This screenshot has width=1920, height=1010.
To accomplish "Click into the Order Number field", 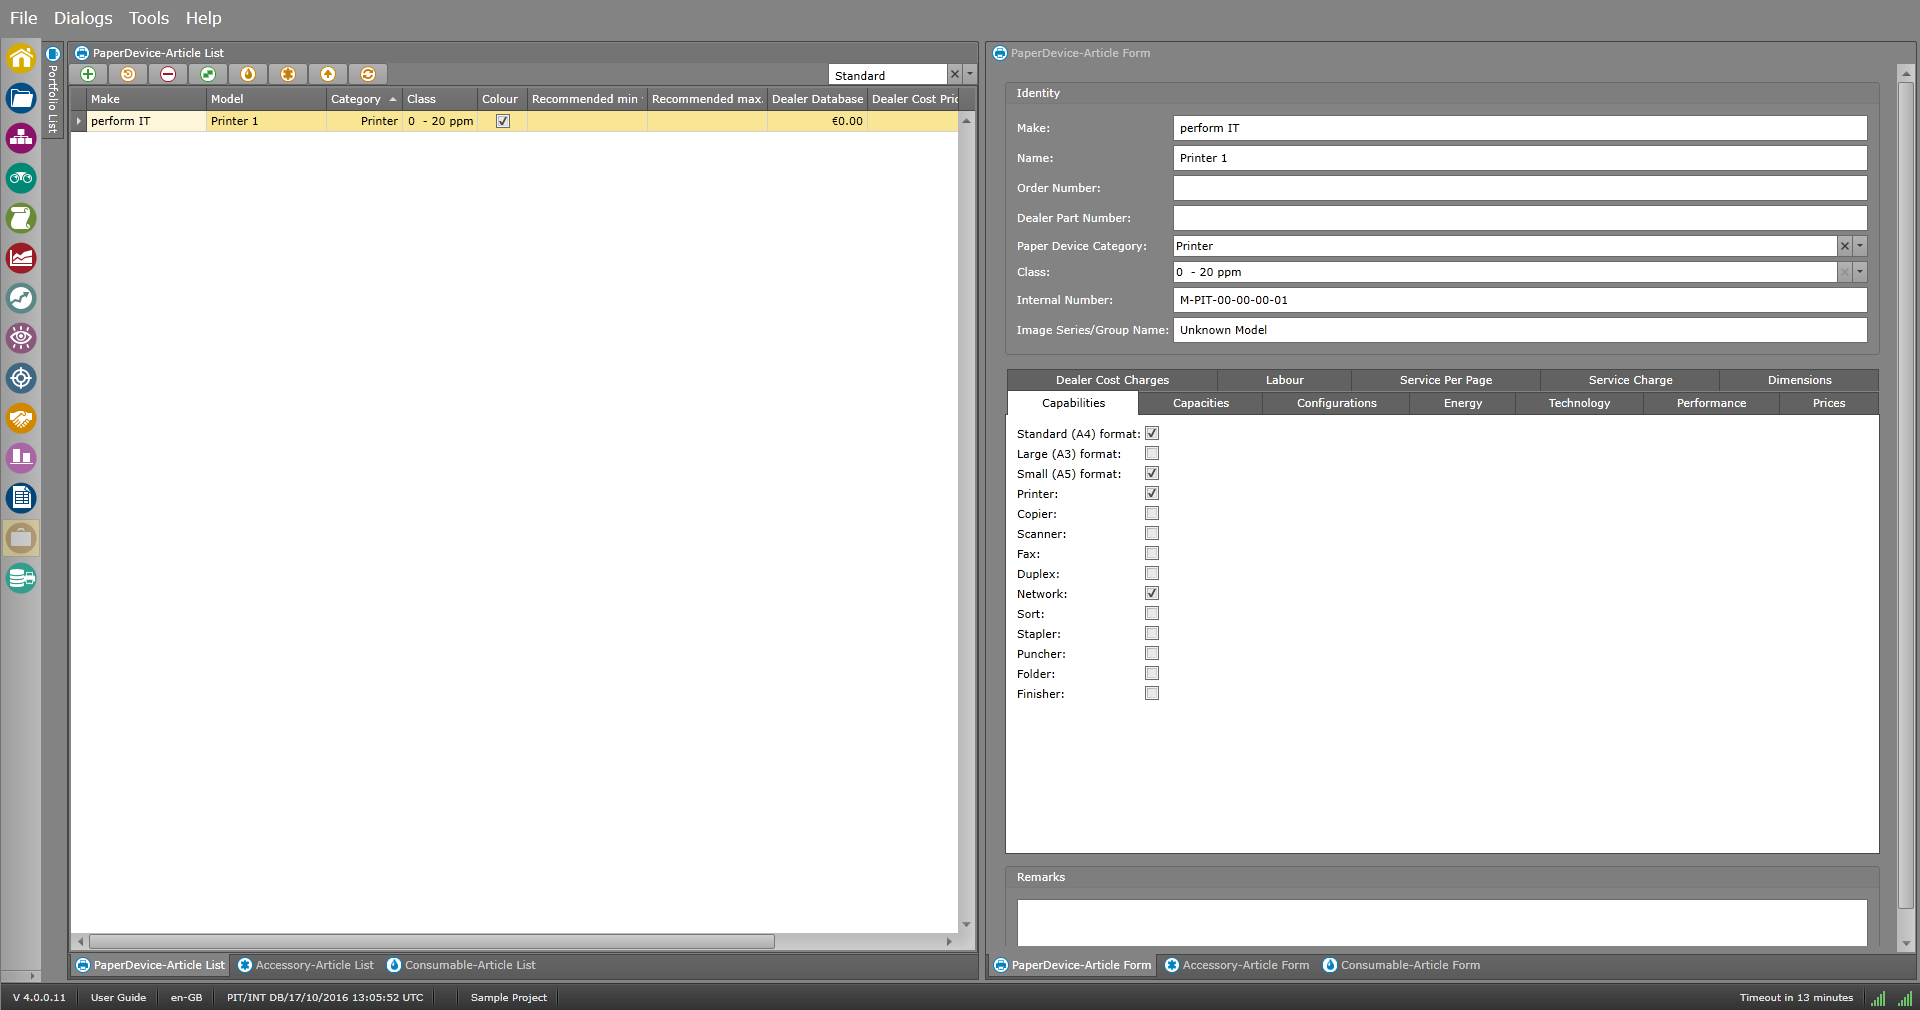I will 1519,188.
